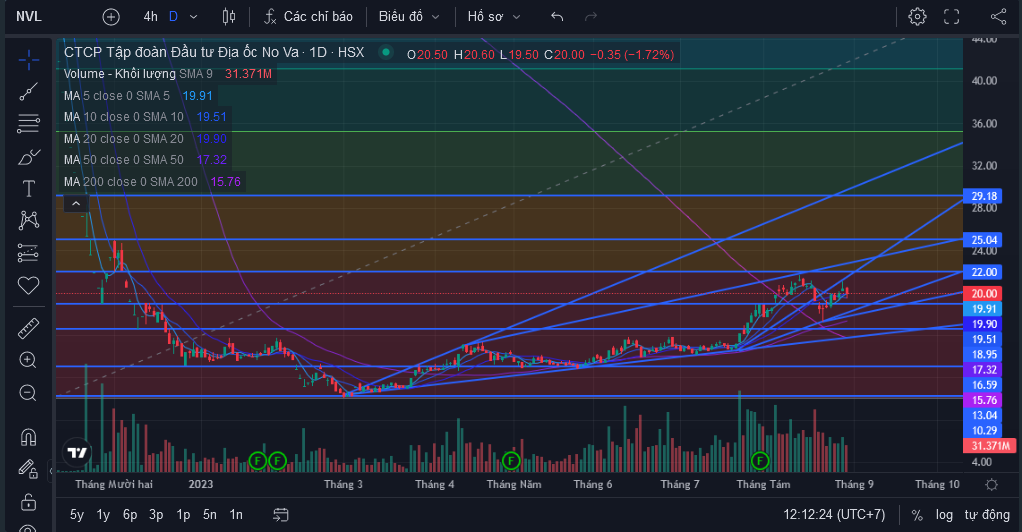The image size is (1022, 532).
Task: Click the heart favorites icon
Action: point(29,285)
